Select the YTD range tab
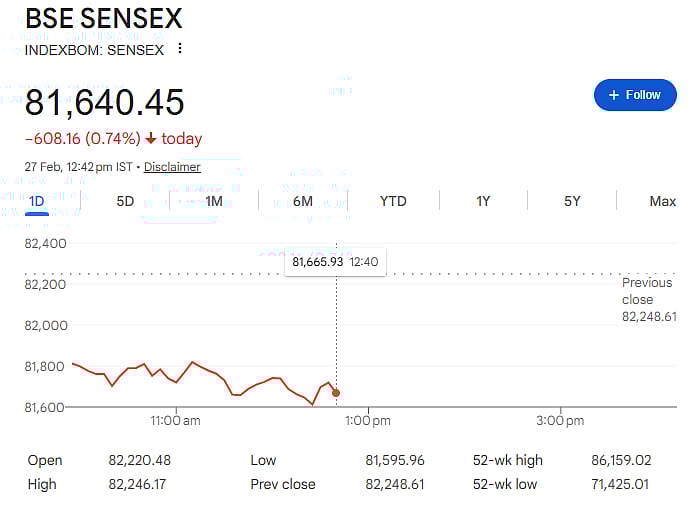 click(393, 201)
